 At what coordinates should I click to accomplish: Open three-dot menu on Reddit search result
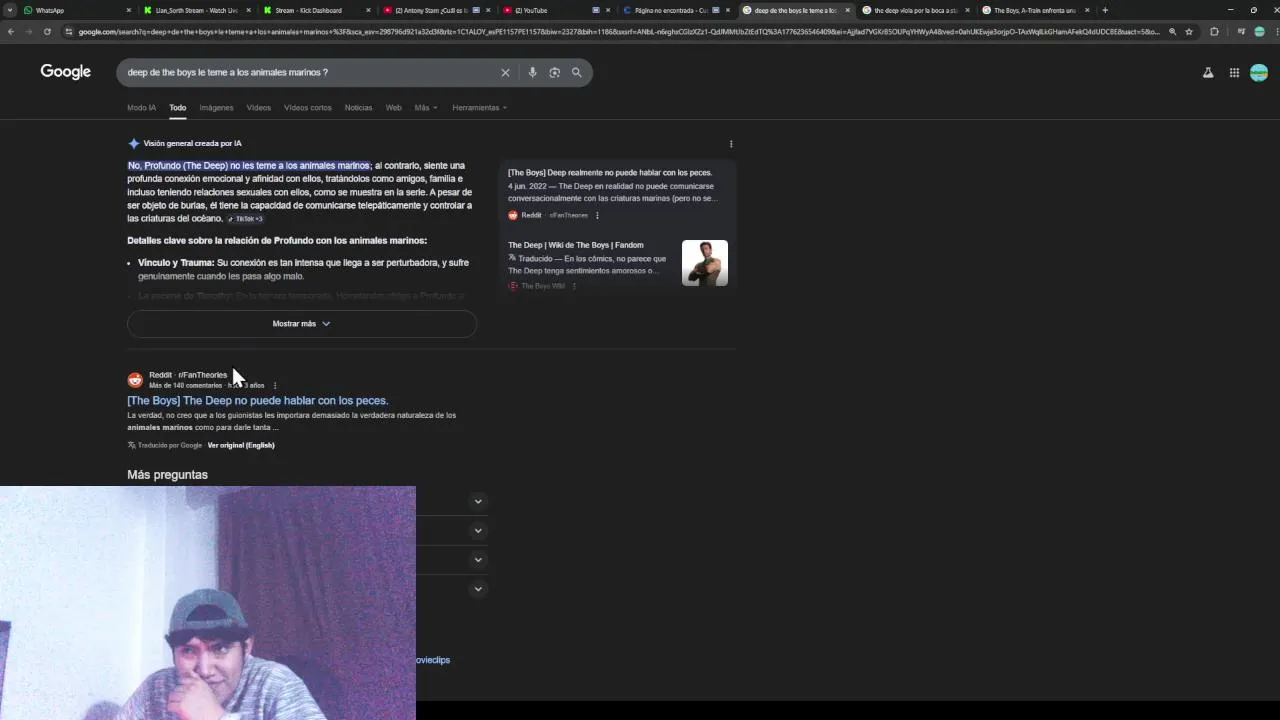pos(275,385)
